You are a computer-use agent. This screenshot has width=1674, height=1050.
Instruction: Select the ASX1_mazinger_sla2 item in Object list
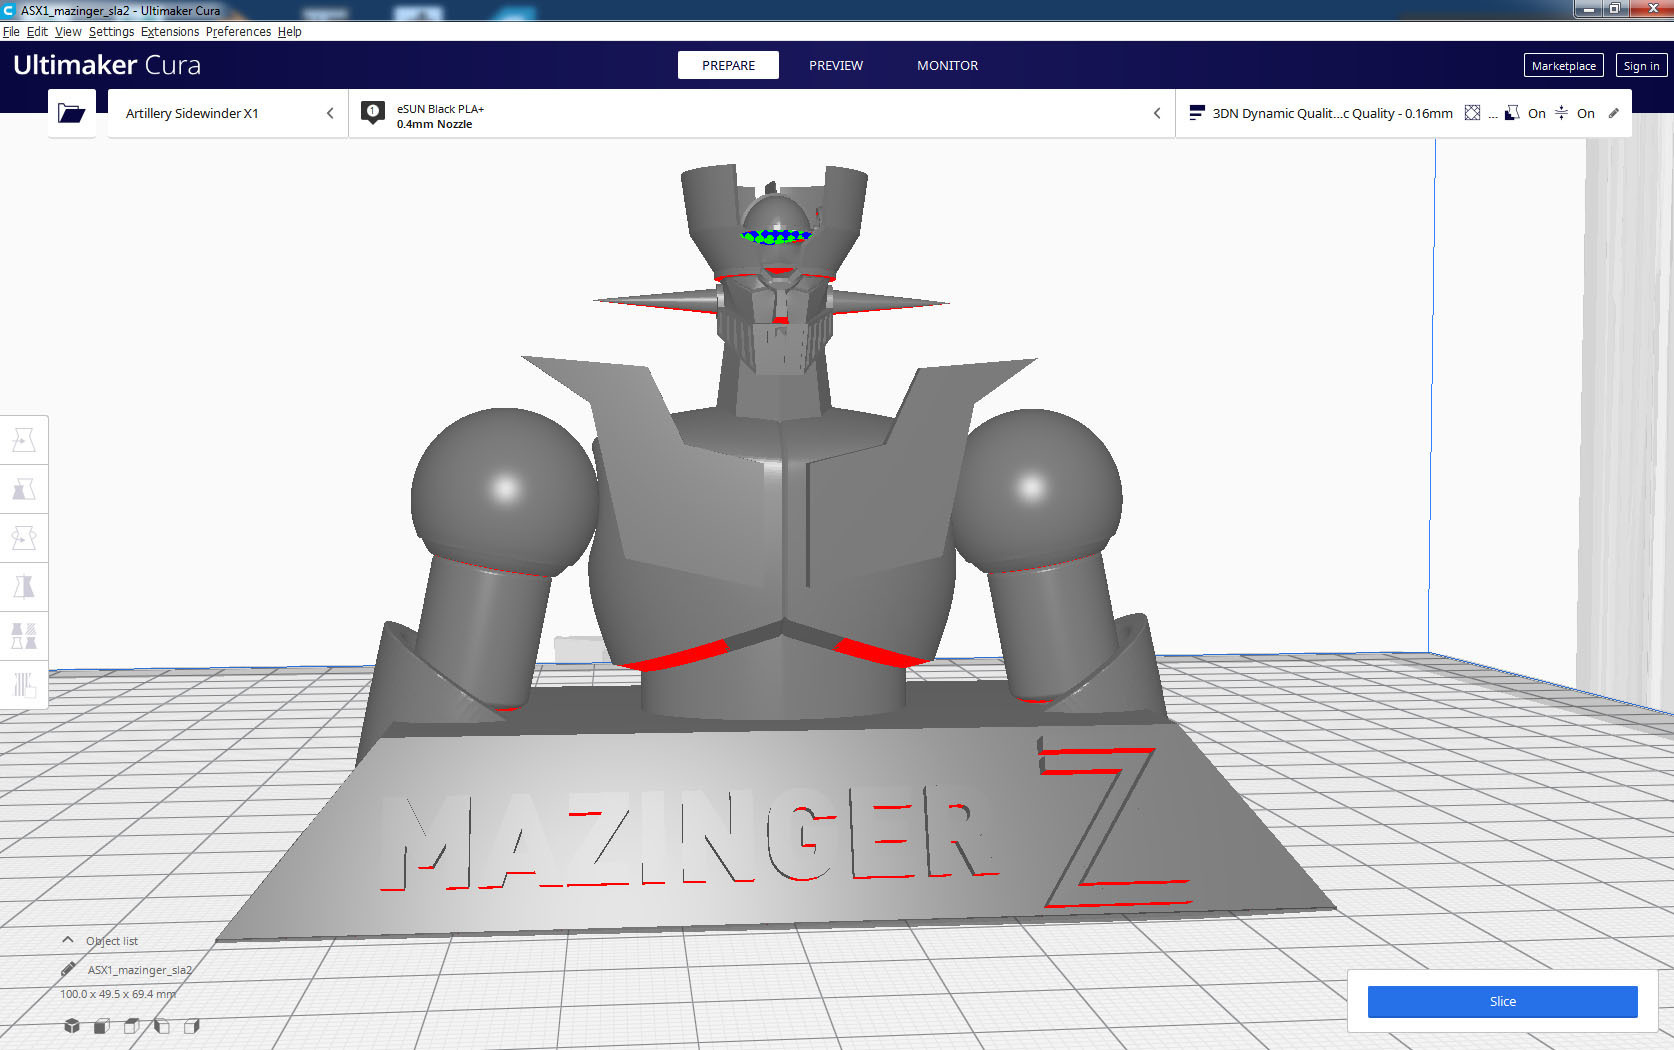coord(140,969)
